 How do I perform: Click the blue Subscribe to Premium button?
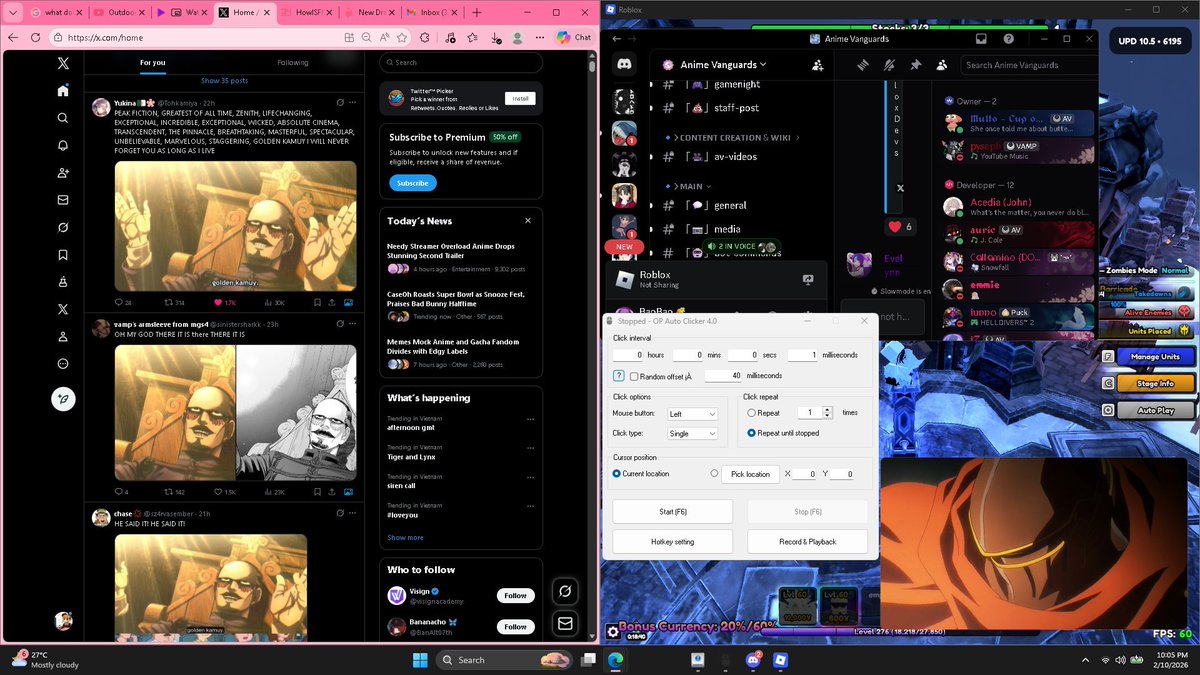click(412, 183)
